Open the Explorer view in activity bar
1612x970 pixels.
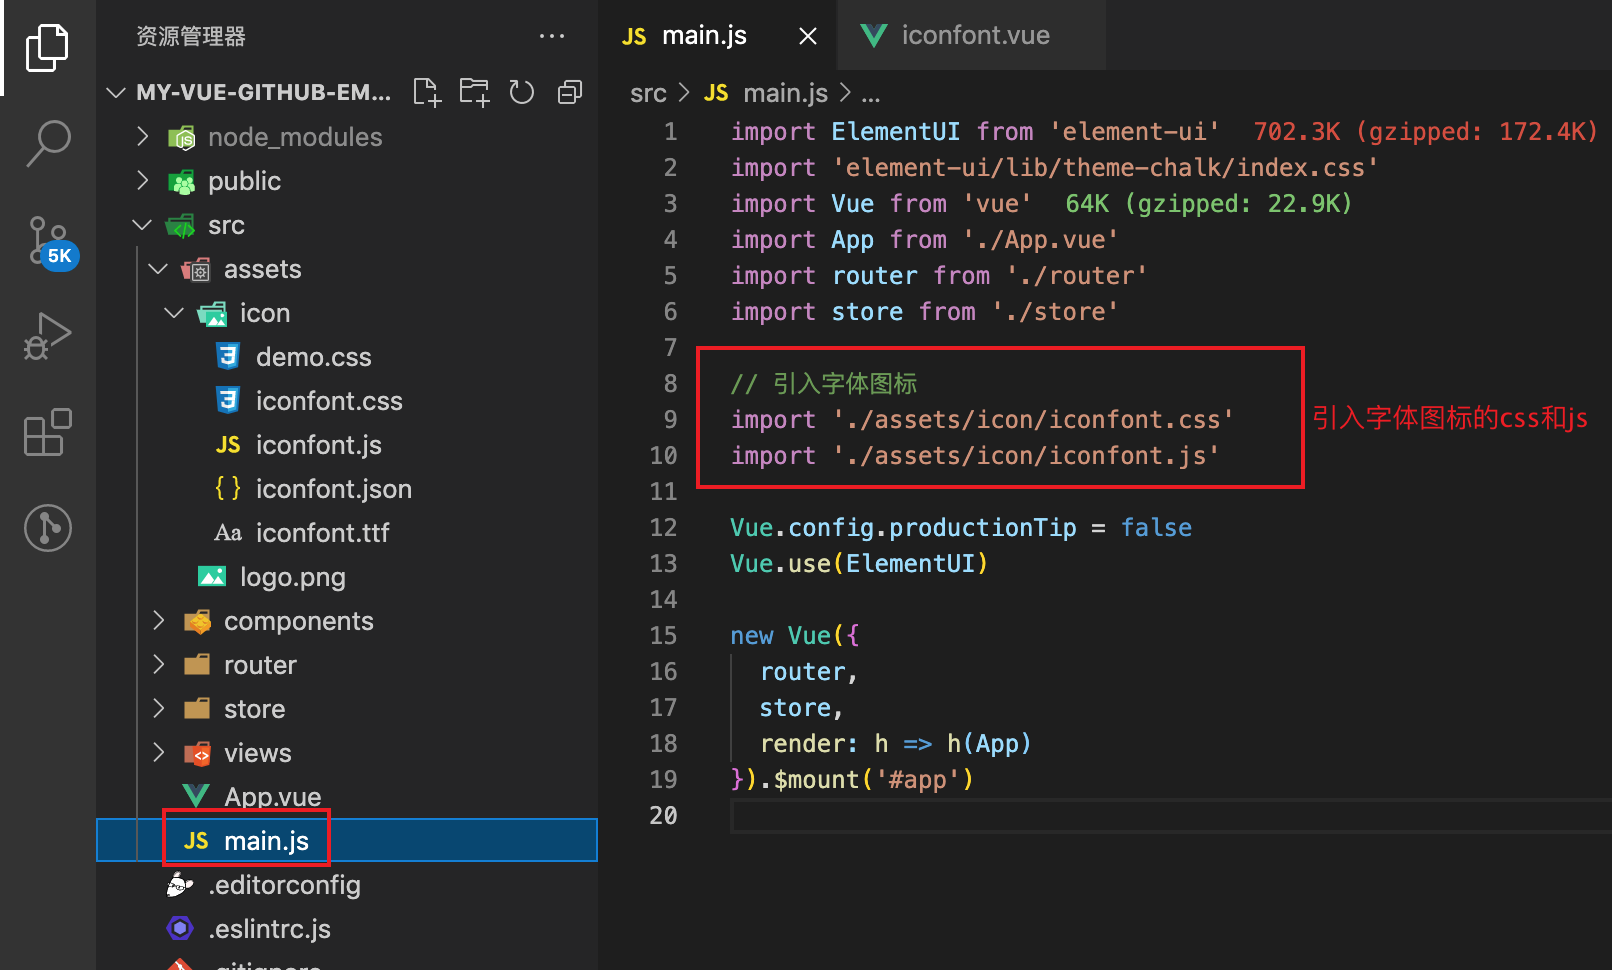47,48
